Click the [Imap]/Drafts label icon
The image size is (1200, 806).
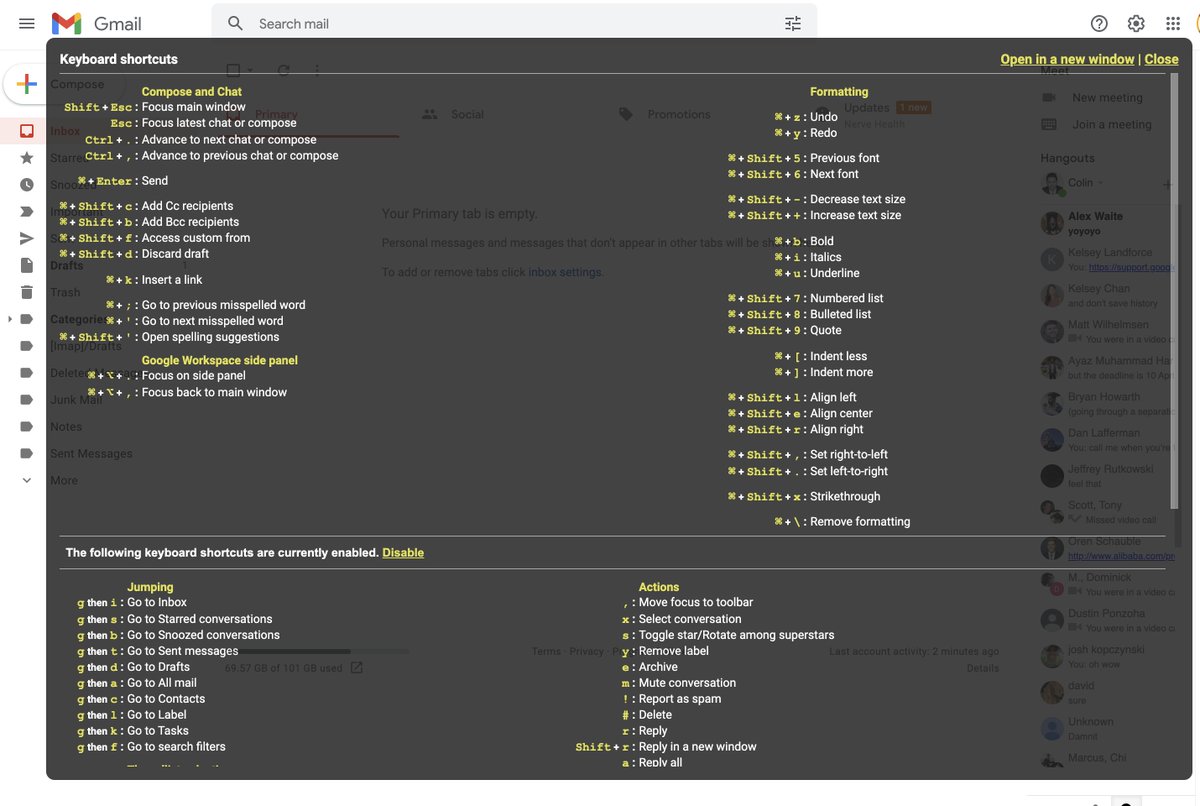[27, 346]
